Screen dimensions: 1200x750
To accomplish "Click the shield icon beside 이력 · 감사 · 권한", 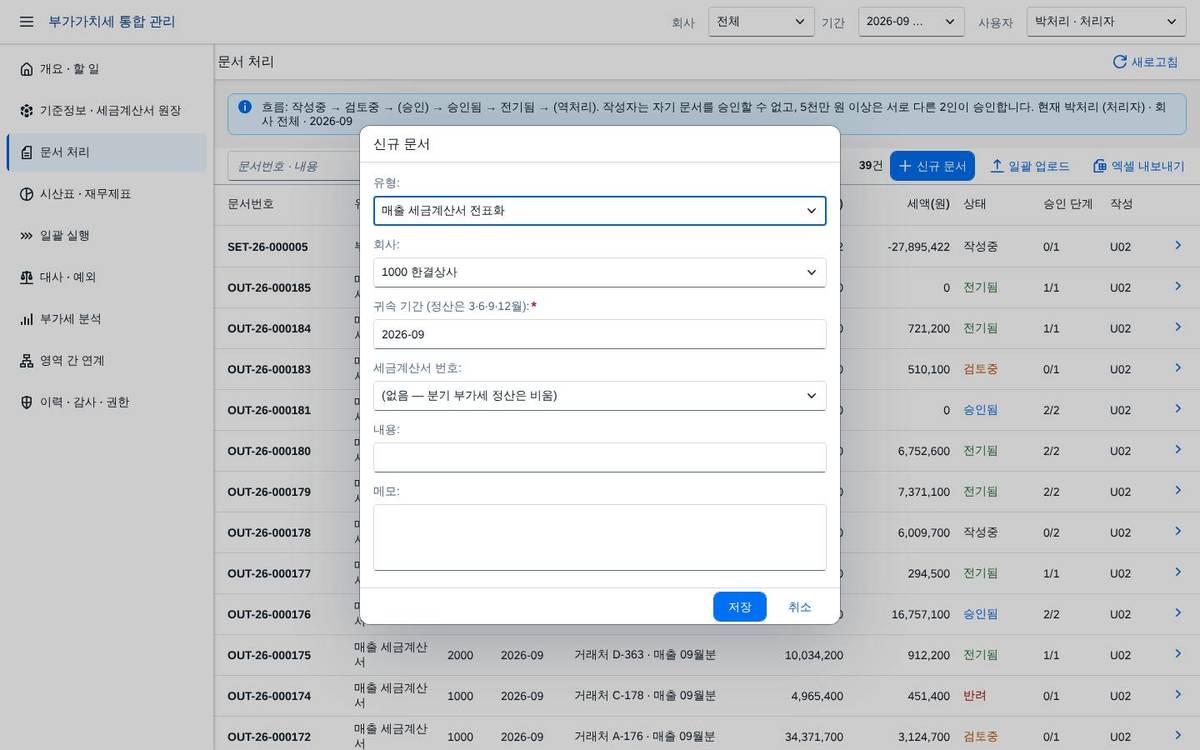I will point(26,402).
